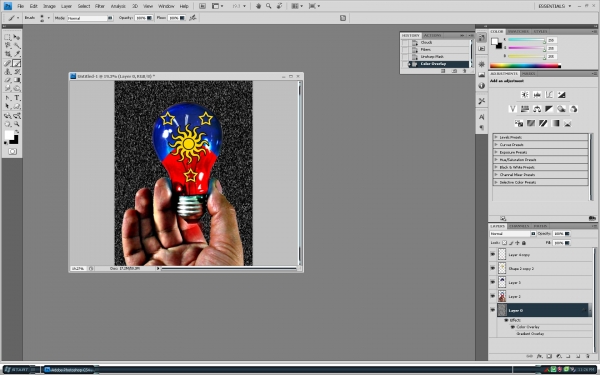Expand the Selective Color Presets list
This screenshot has width=600, height=375.
tap(496, 182)
